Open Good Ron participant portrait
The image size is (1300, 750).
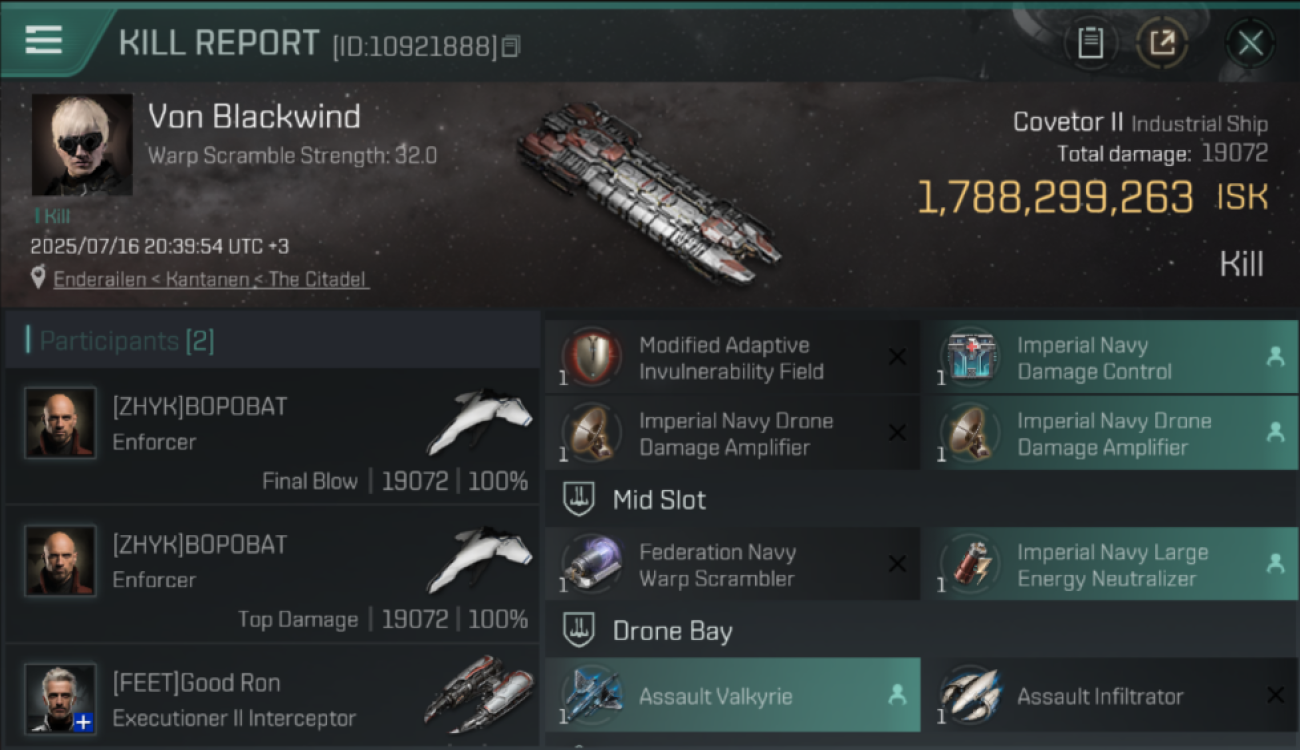click(60, 698)
